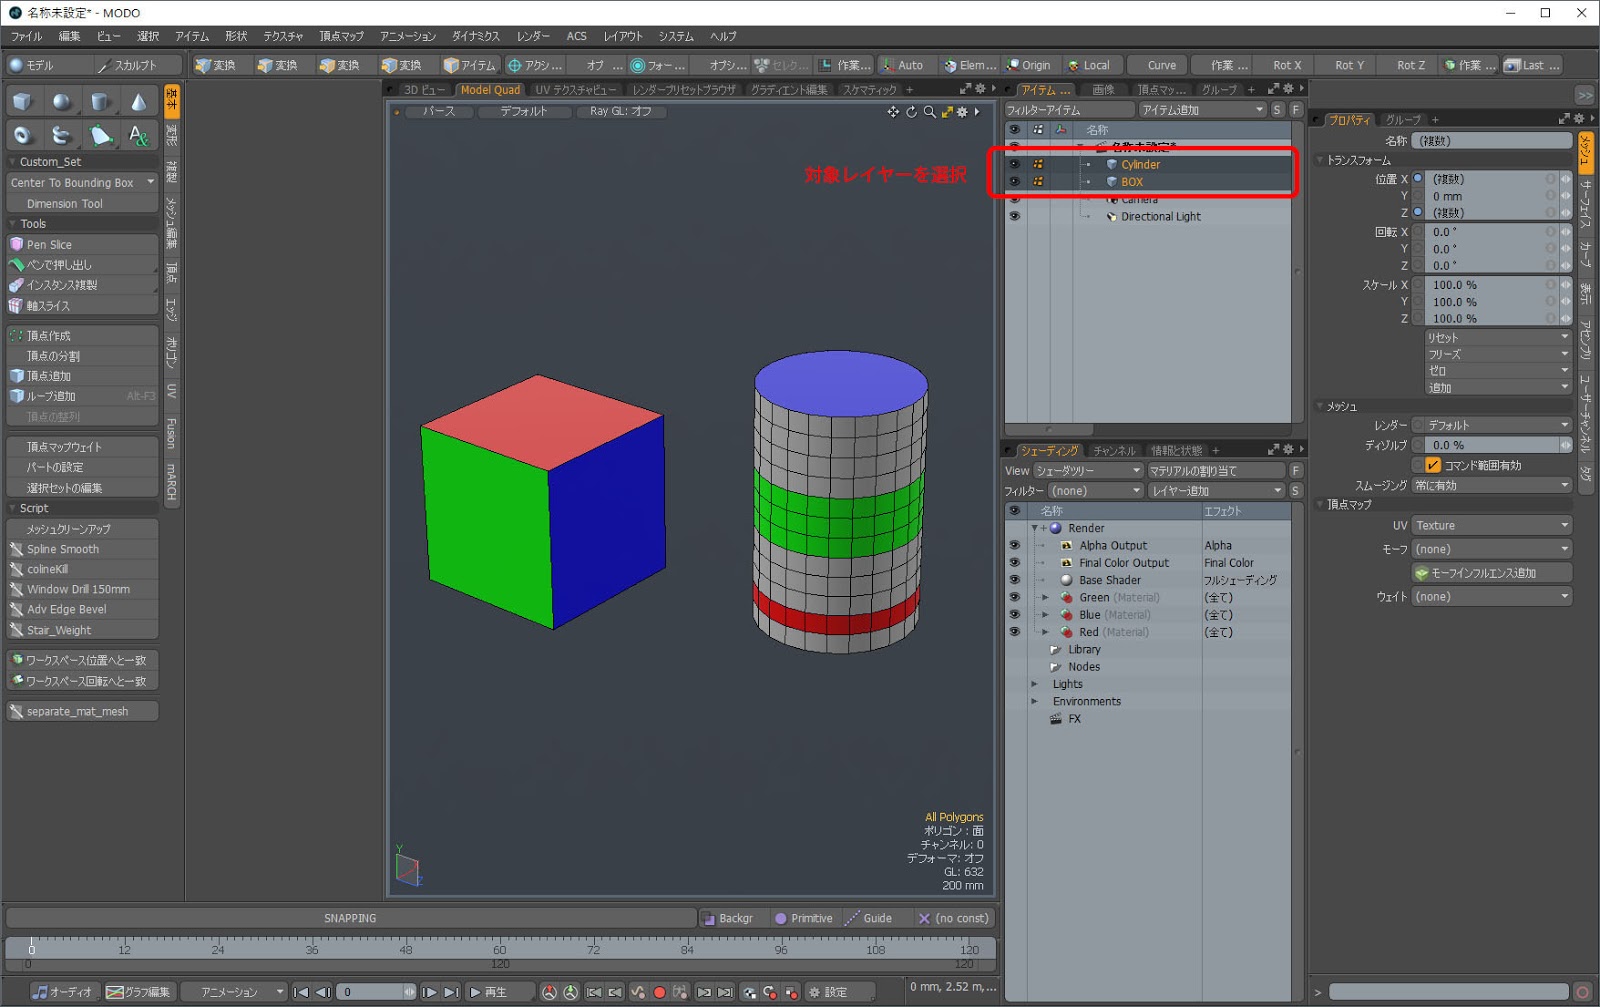
Task: Toggle visibility of Base Shader
Action: [1014, 580]
